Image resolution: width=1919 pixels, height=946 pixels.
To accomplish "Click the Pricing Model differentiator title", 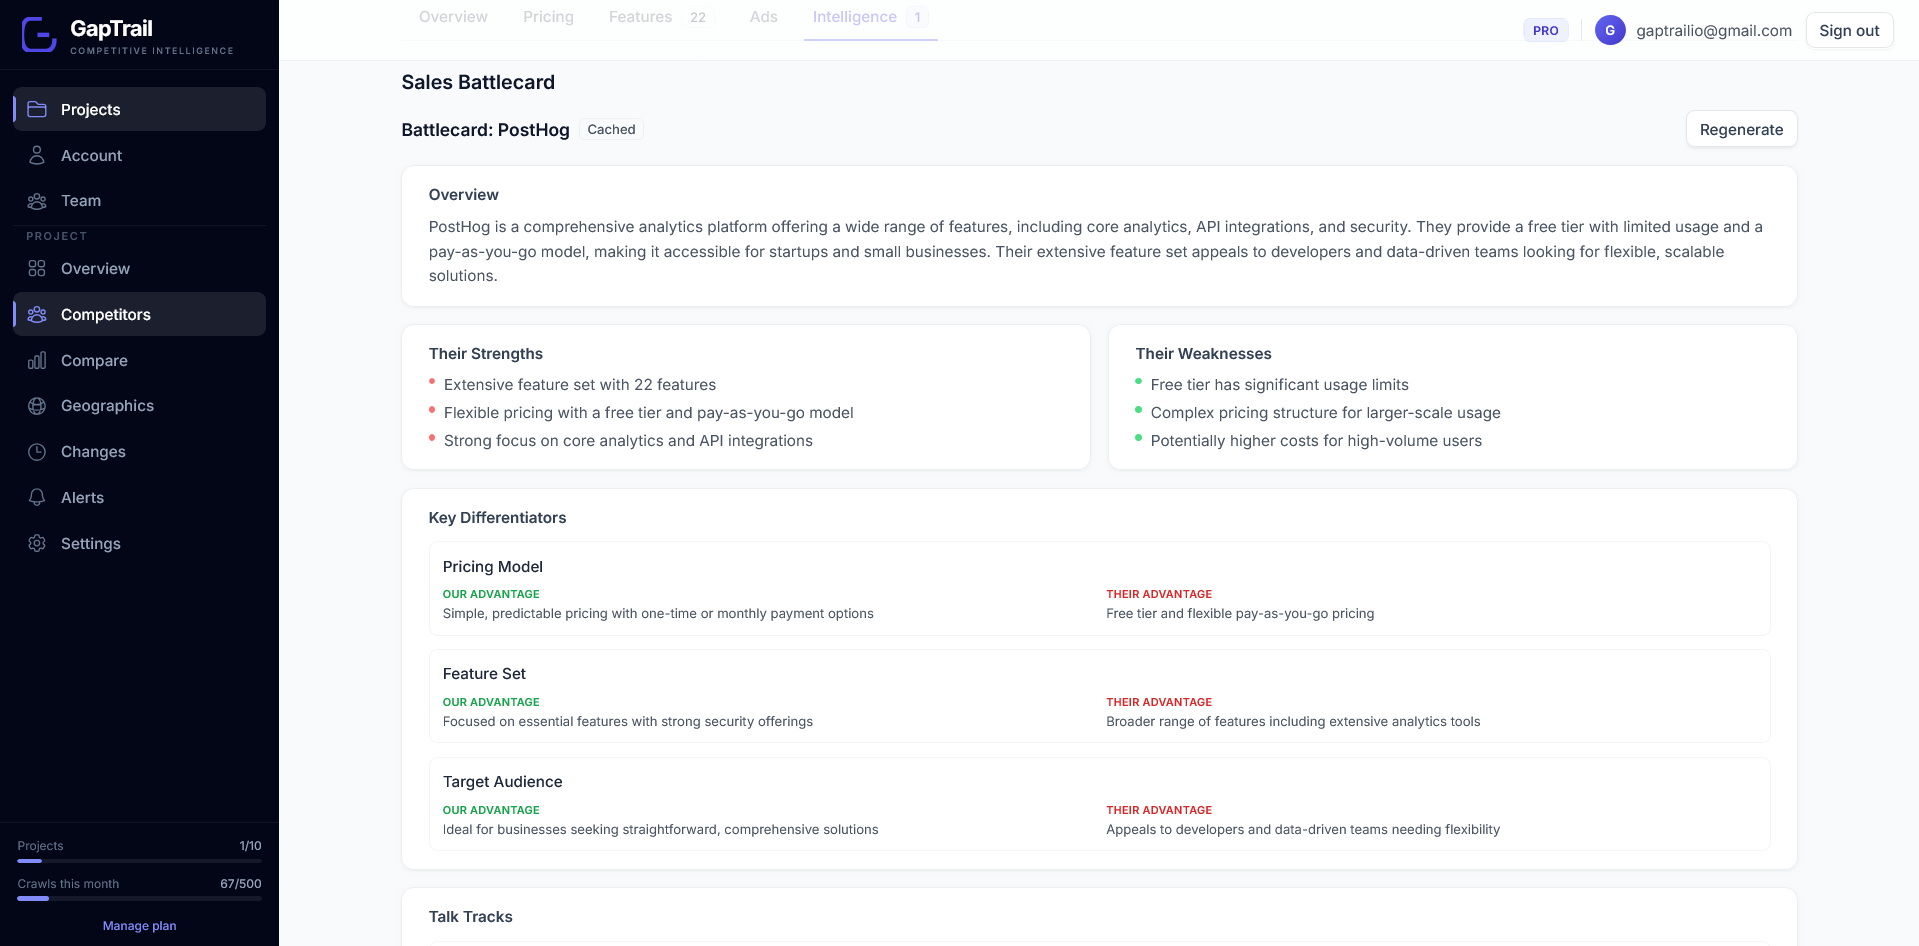I will coord(493,566).
